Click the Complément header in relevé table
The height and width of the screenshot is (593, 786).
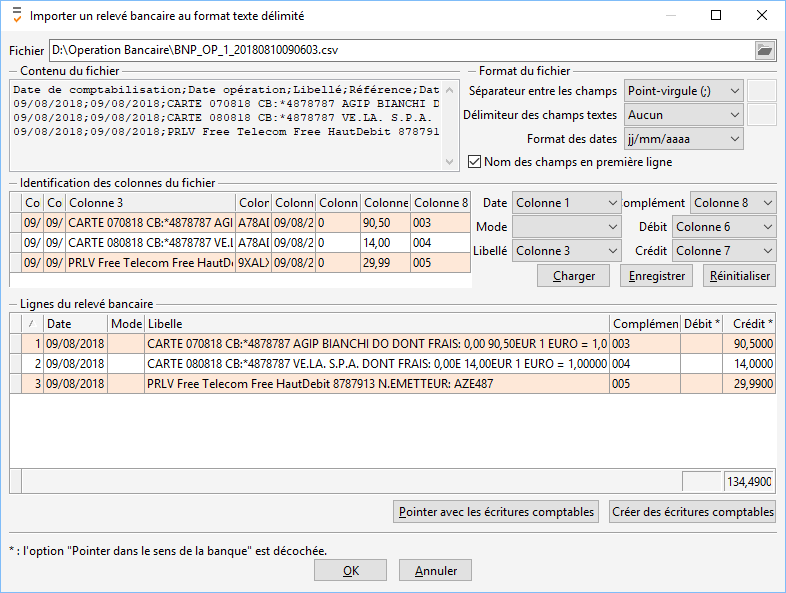click(x=645, y=324)
